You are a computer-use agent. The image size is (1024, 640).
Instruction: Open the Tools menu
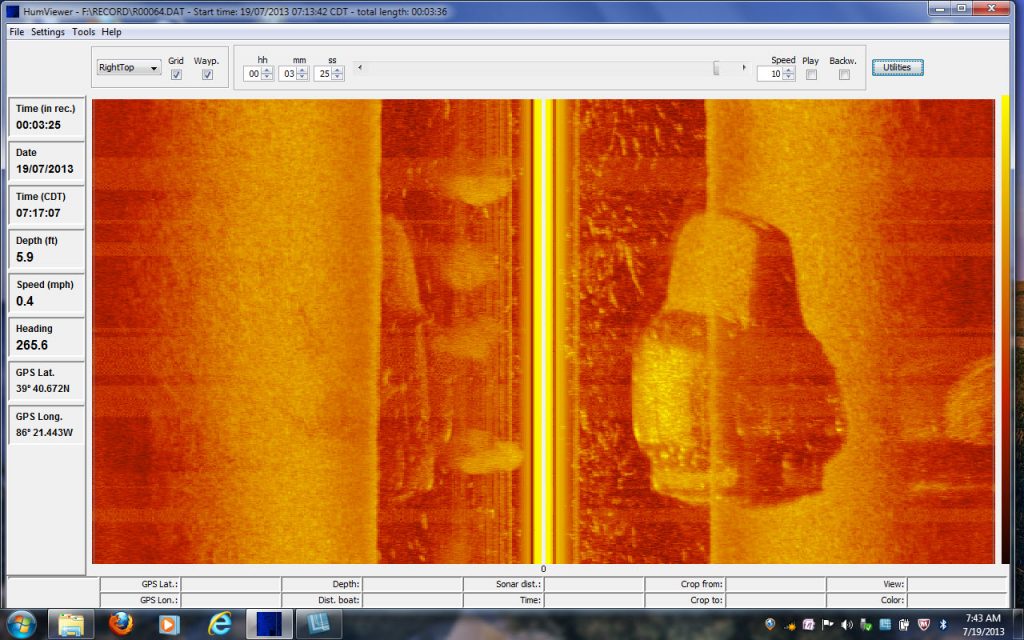(x=83, y=32)
